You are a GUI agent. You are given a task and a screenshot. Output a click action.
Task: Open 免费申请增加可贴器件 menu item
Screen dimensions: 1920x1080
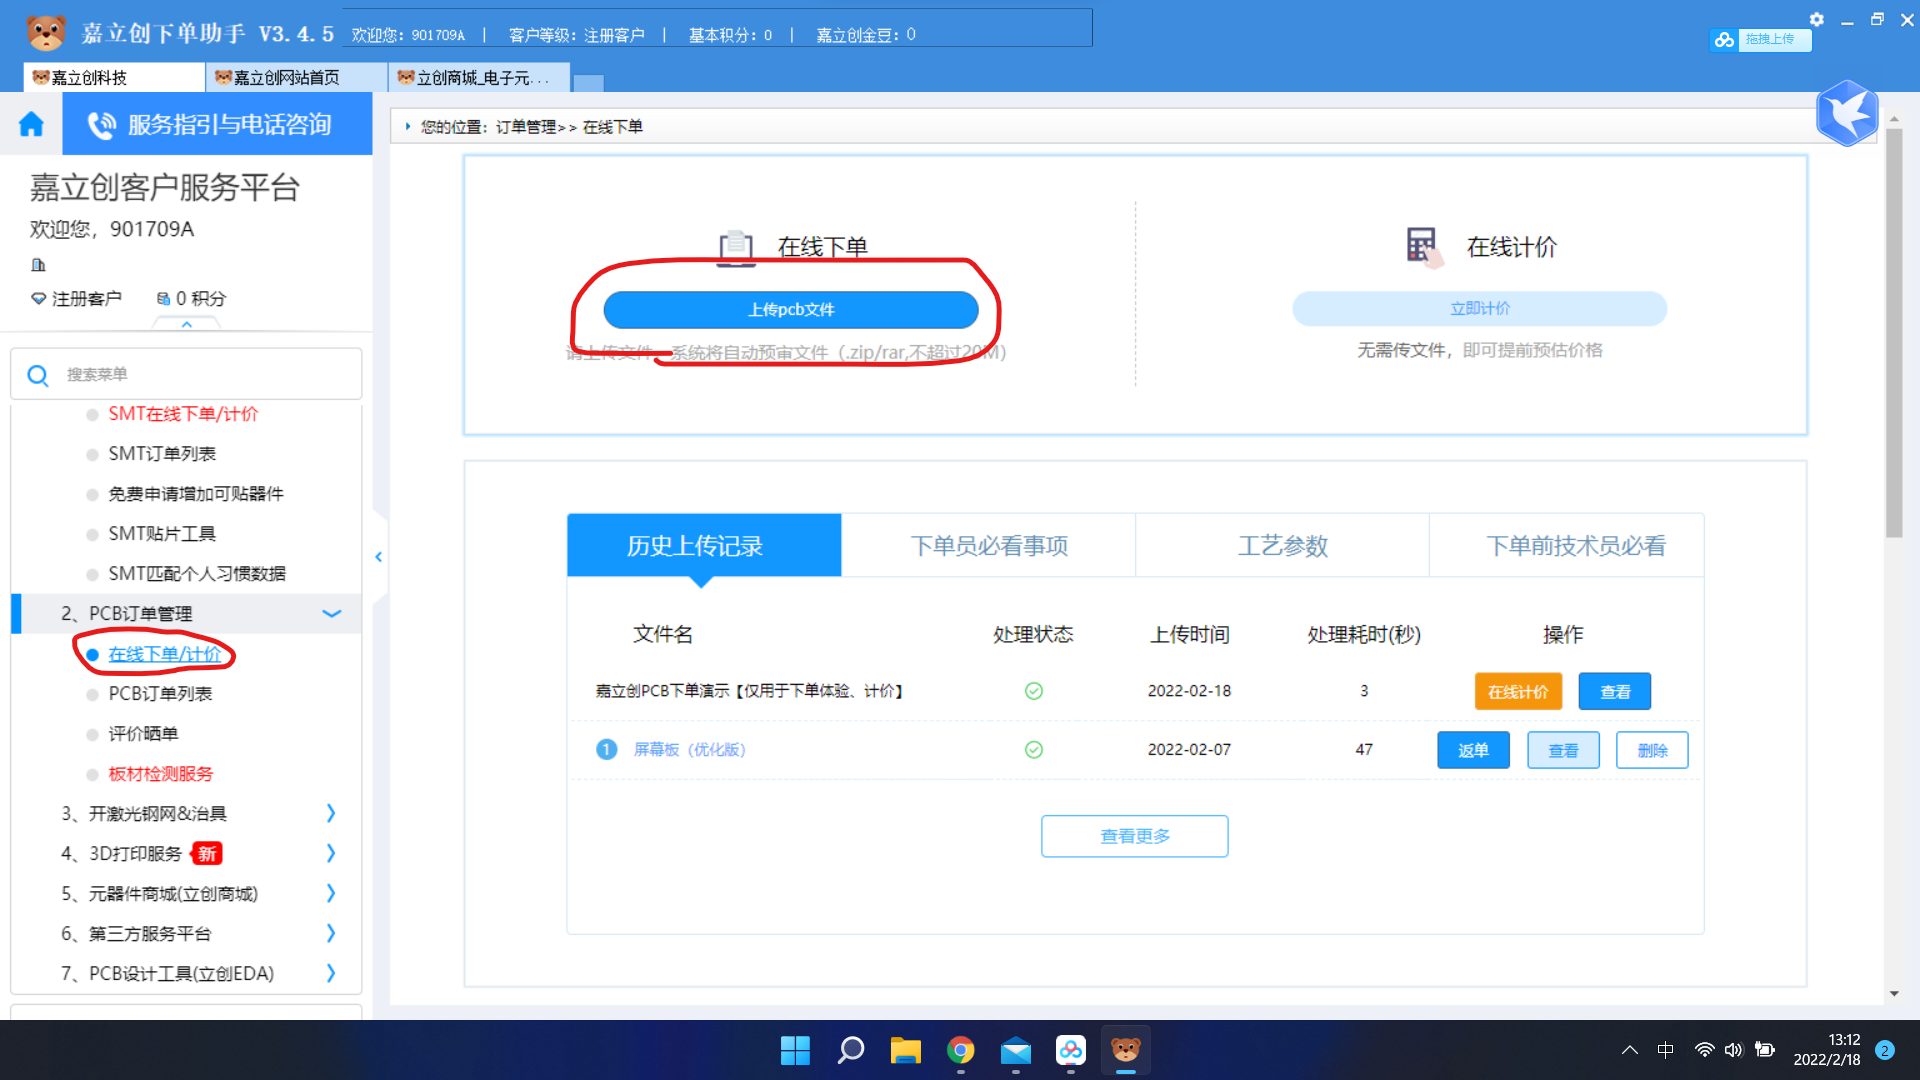pos(196,494)
